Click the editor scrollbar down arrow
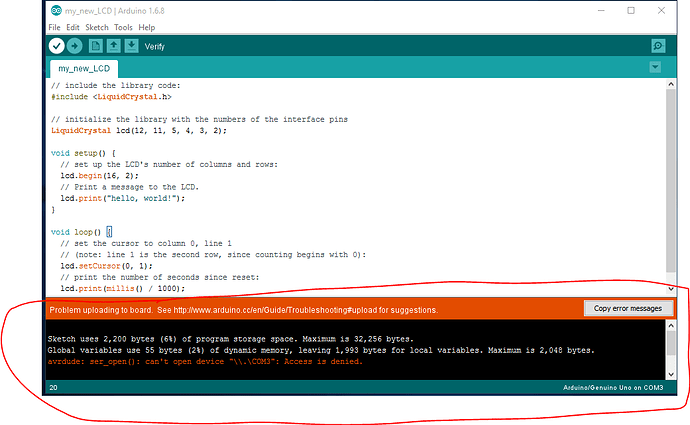The height and width of the screenshot is (425, 690). [x=671, y=289]
